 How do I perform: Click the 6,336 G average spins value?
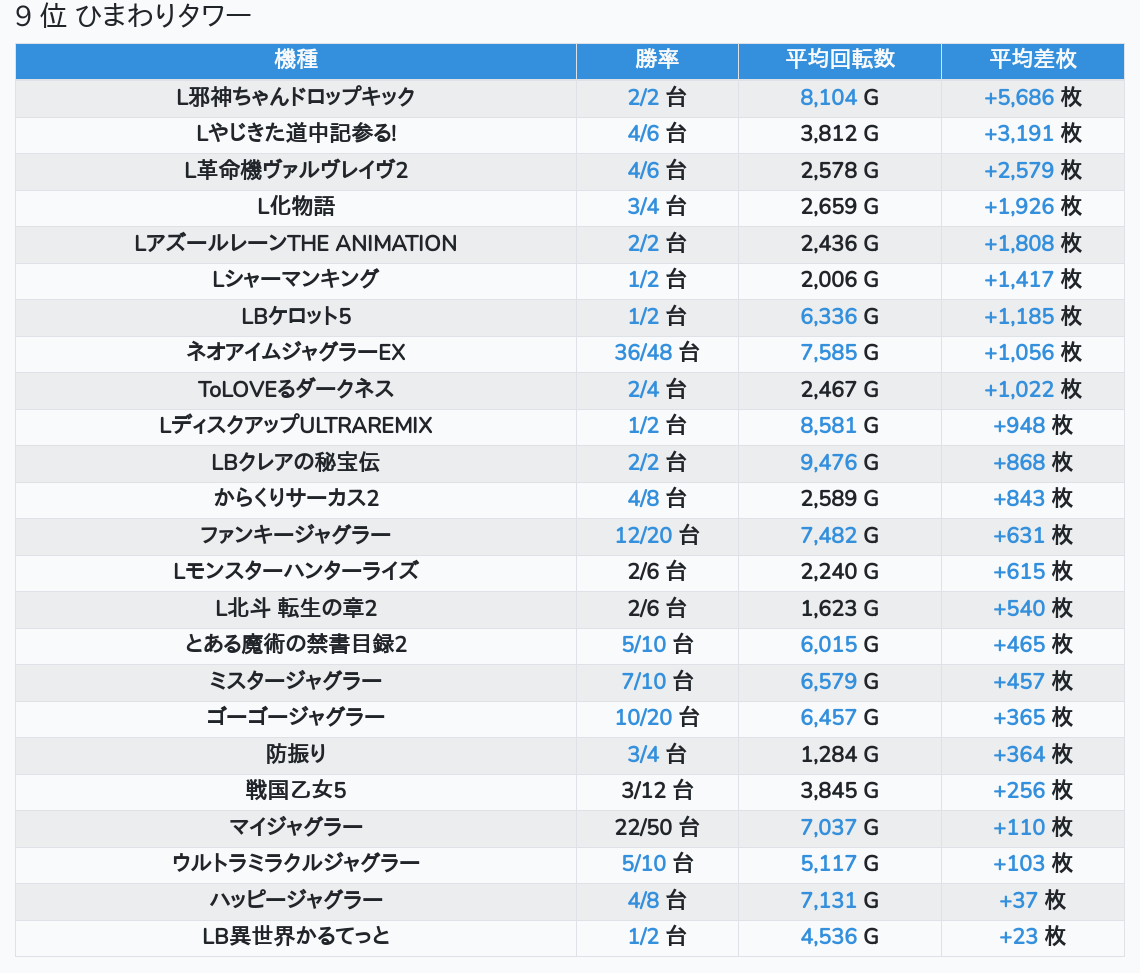(x=840, y=316)
